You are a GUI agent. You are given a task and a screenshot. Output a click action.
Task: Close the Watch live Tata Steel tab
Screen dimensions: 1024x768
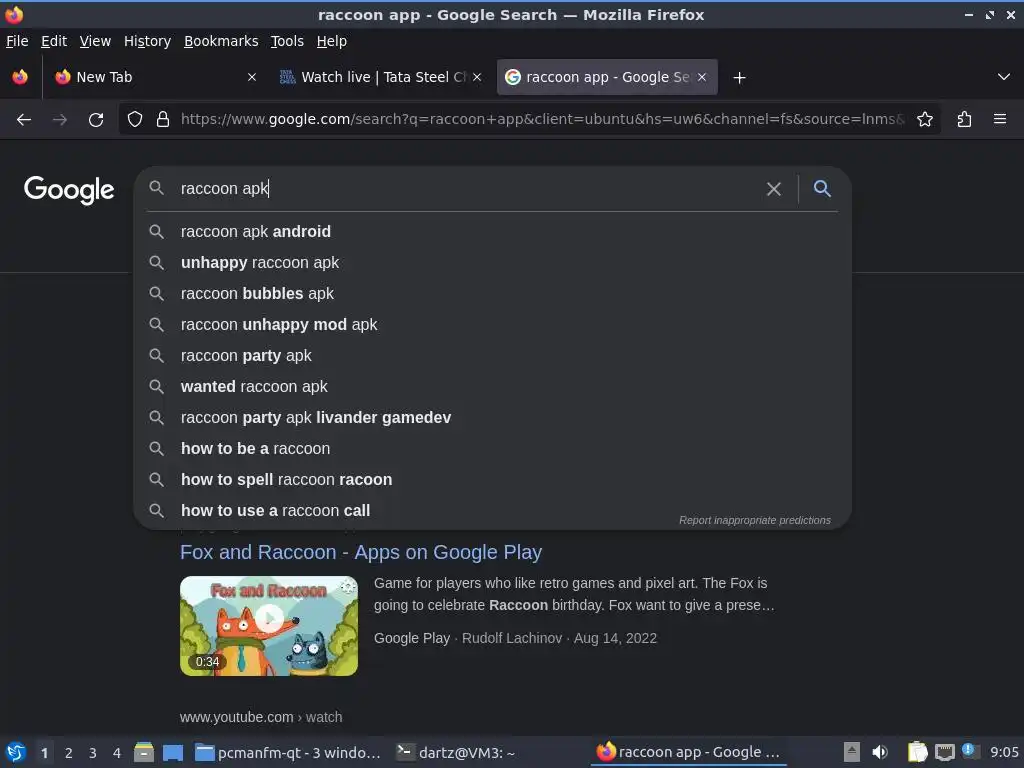click(477, 77)
